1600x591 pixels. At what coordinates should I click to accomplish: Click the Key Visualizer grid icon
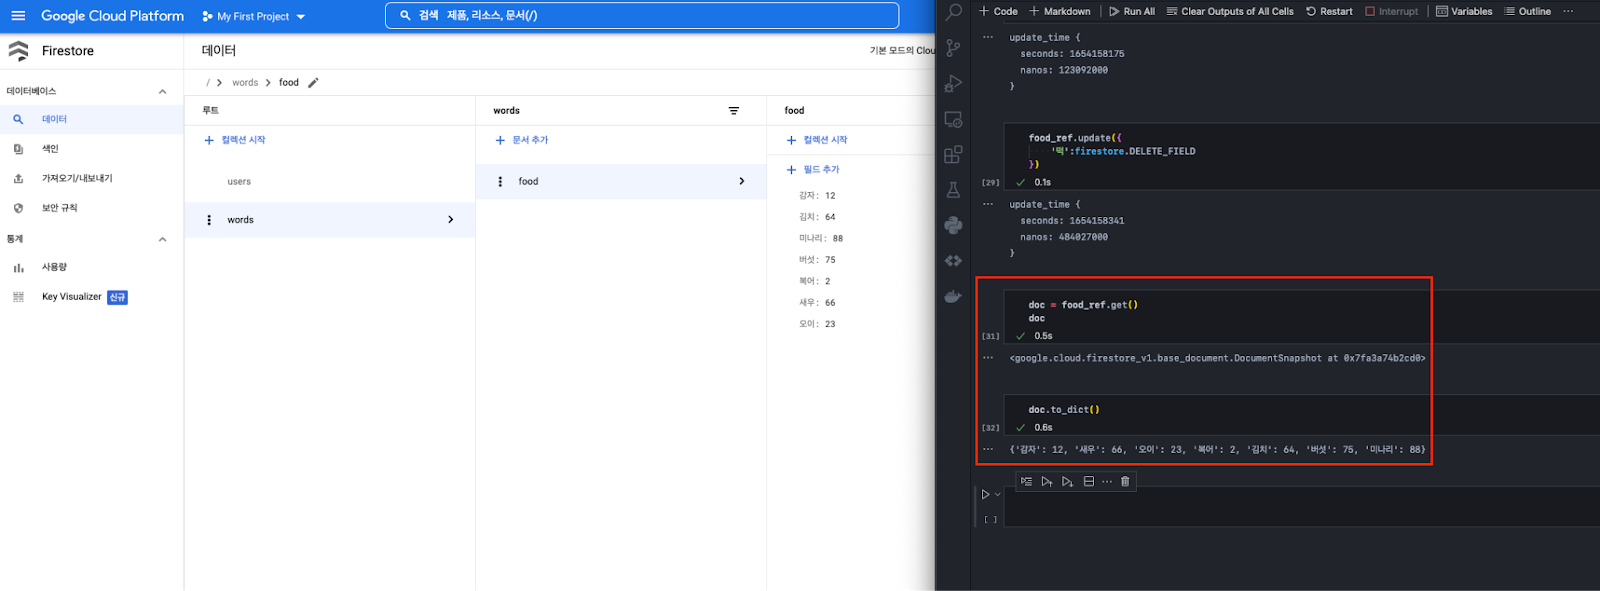pyautogui.click(x=18, y=297)
